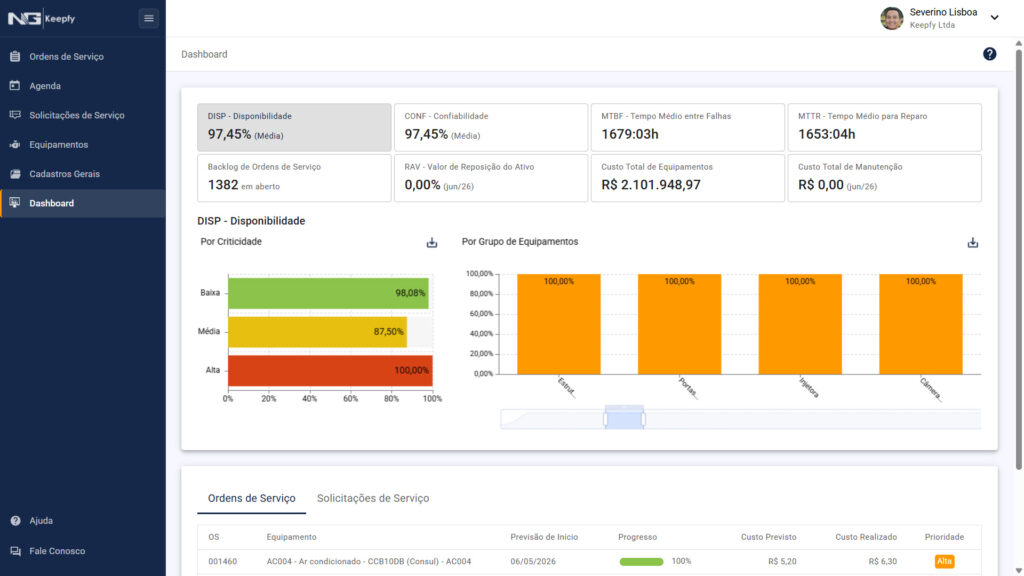
Task: Click the R$ 6,30 realized cost
Action: 883,562
